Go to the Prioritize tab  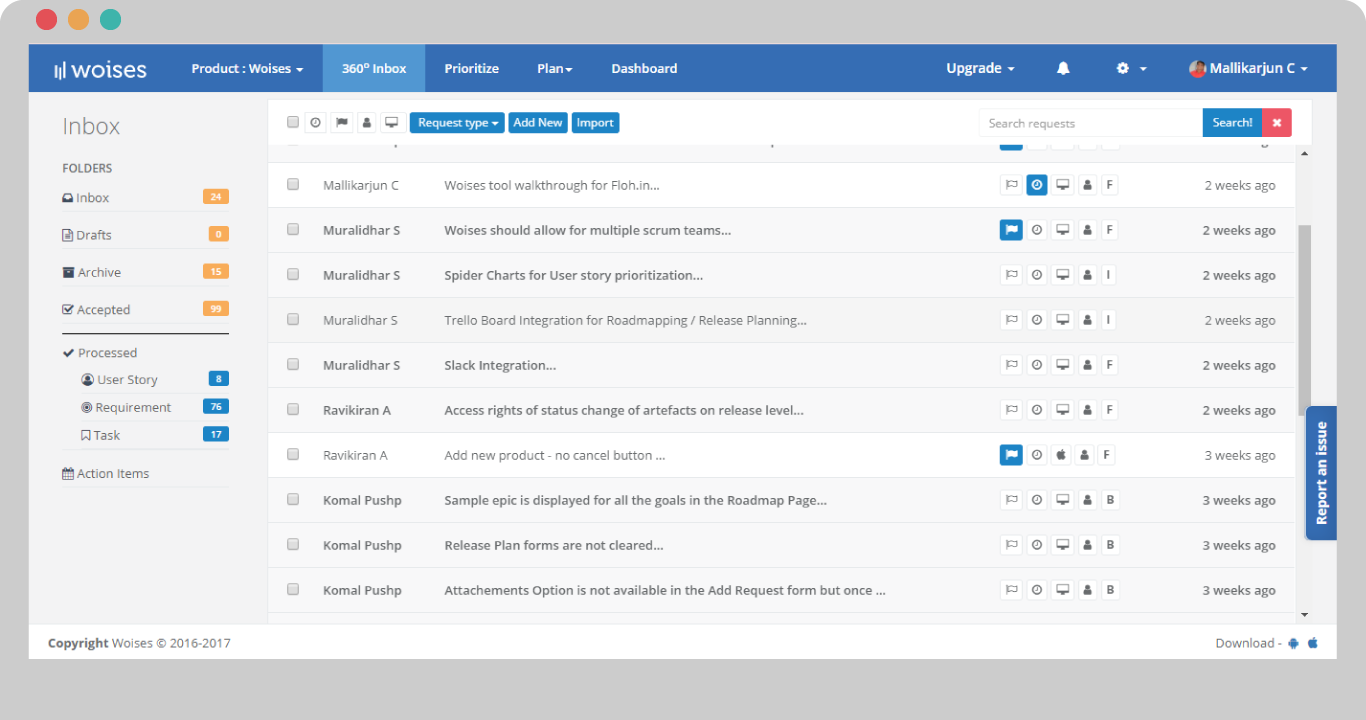click(x=472, y=68)
